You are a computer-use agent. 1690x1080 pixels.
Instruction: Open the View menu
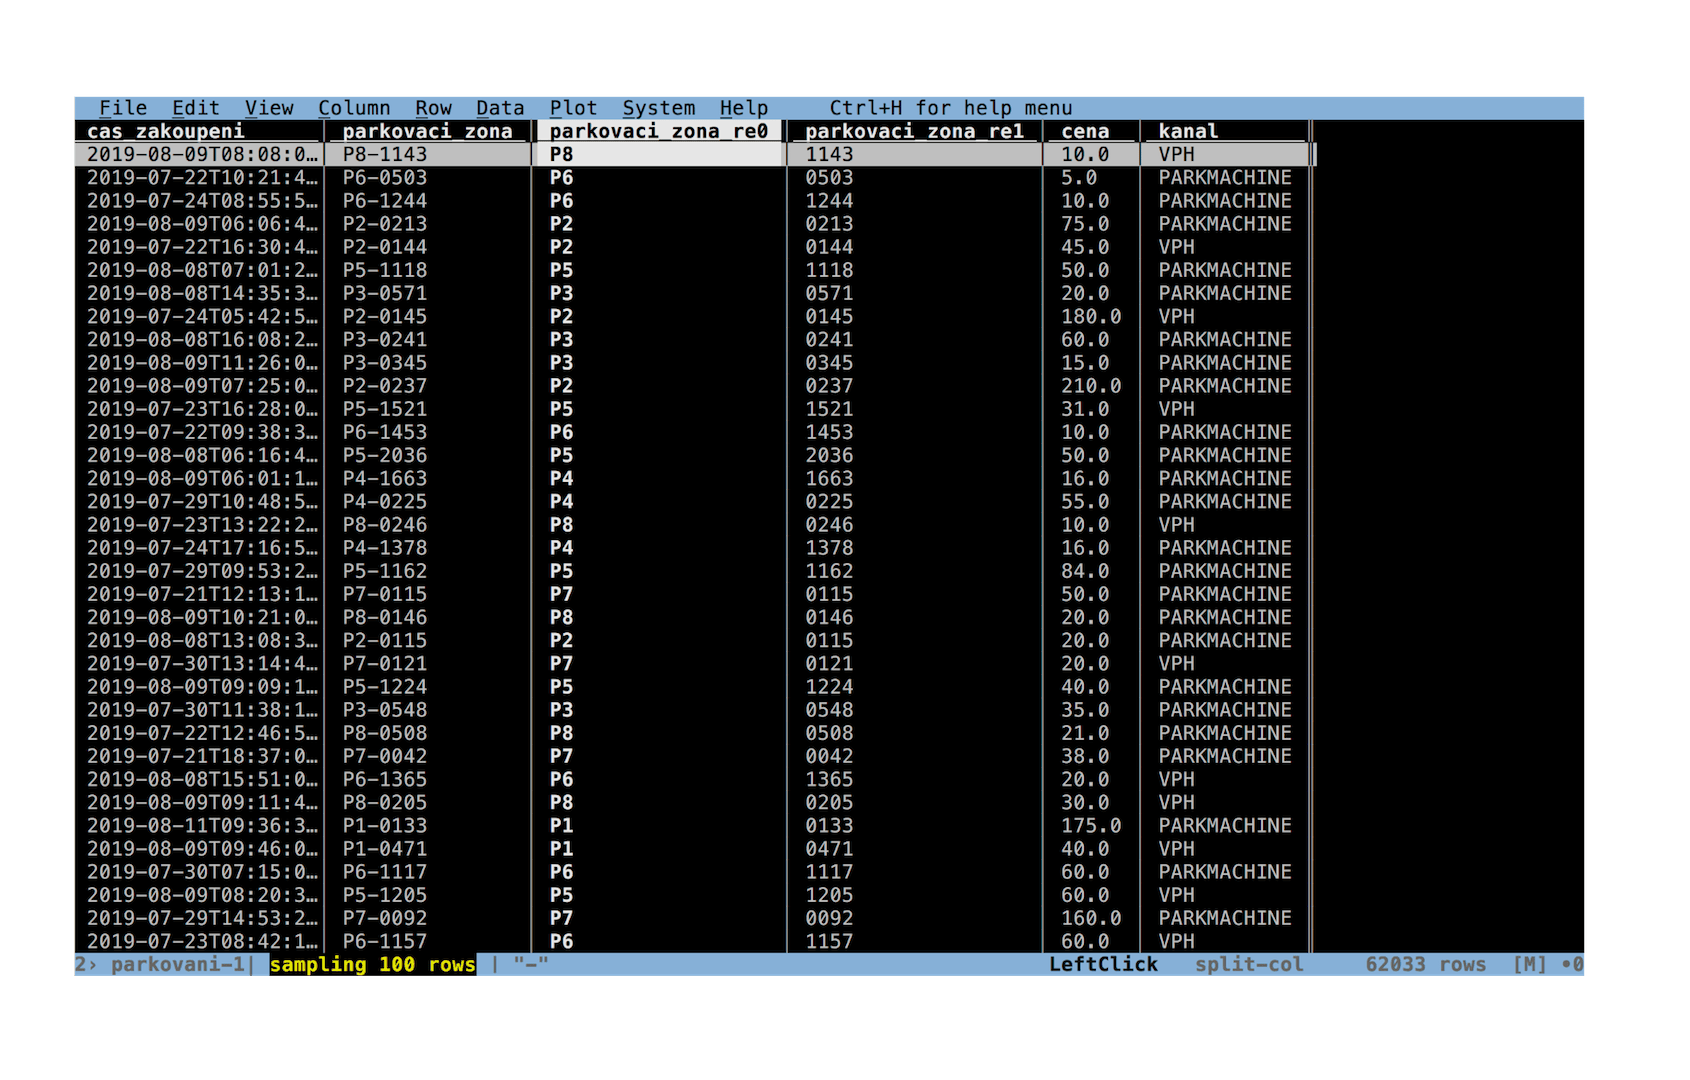coord(269,108)
